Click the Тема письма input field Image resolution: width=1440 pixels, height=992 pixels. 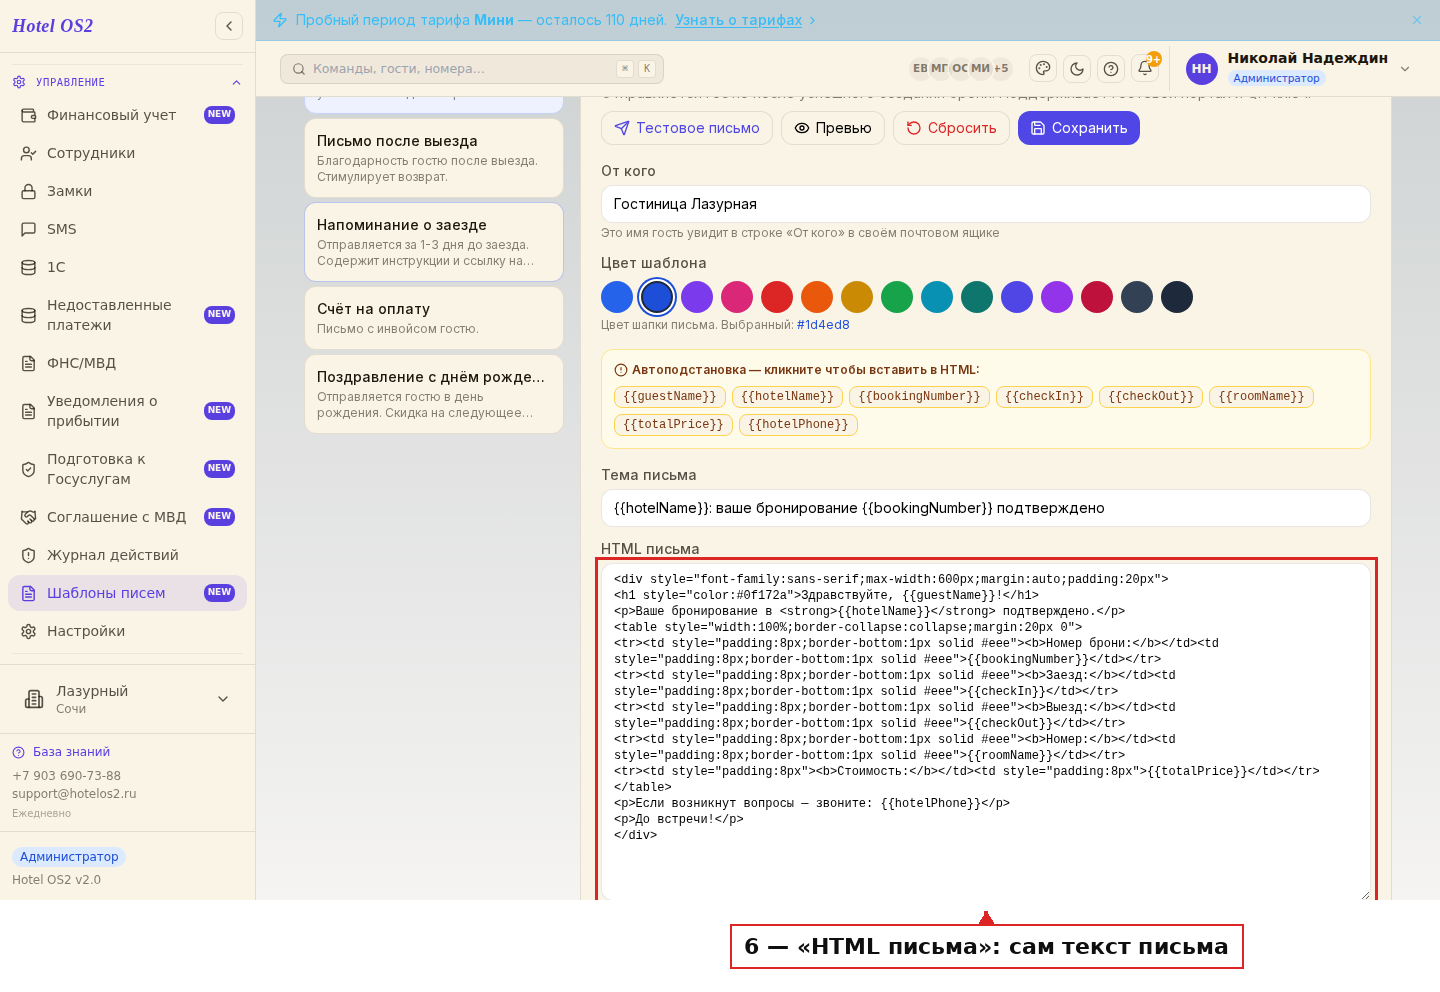[x=986, y=508]
